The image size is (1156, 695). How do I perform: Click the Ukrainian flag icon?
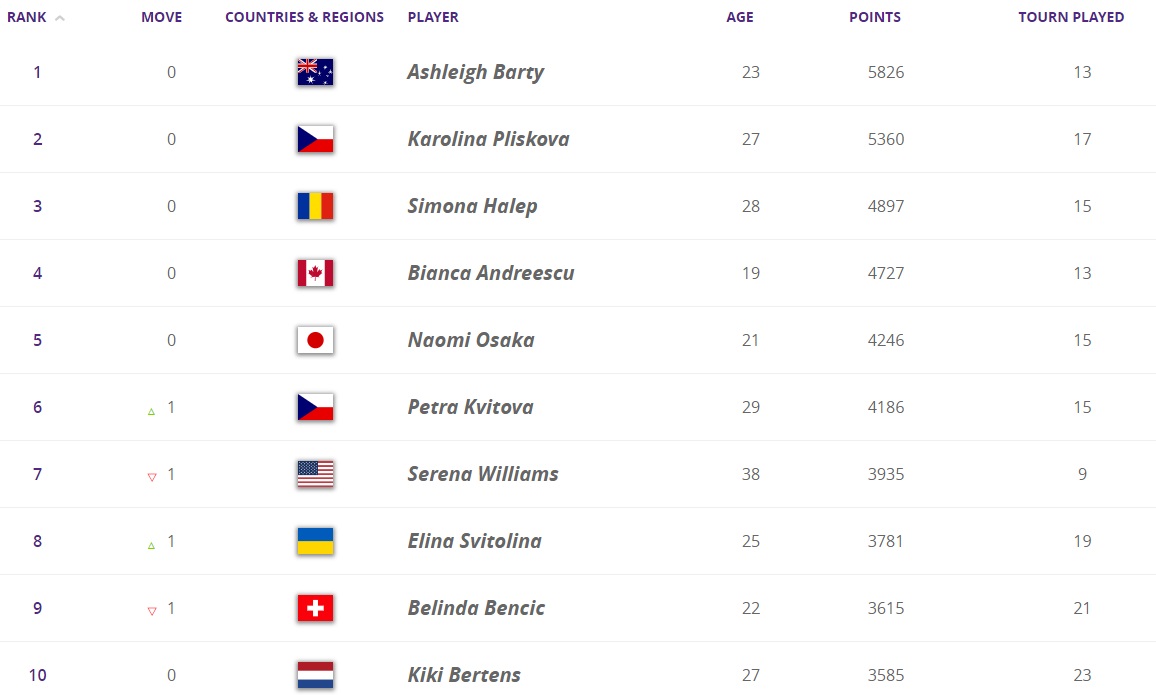(315, 541)
